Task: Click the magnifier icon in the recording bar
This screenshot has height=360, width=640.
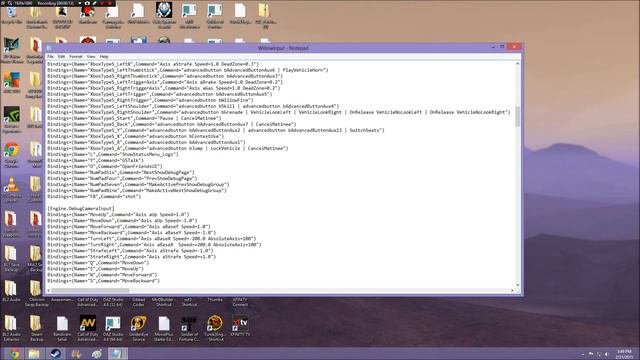Action: [x=9, y=3]
